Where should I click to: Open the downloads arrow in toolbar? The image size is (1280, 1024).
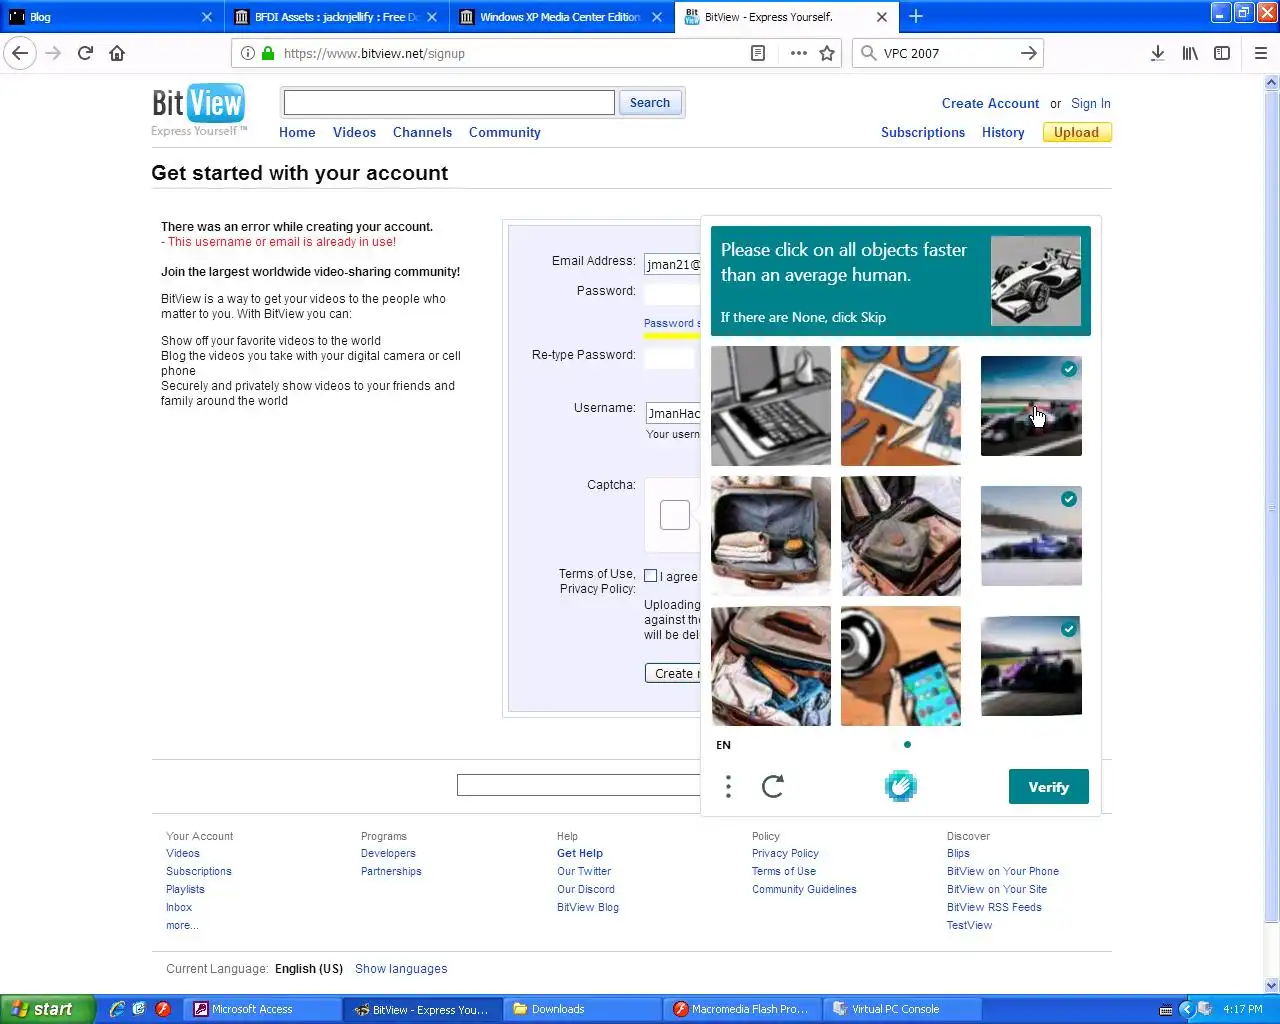coord(1157,53)
